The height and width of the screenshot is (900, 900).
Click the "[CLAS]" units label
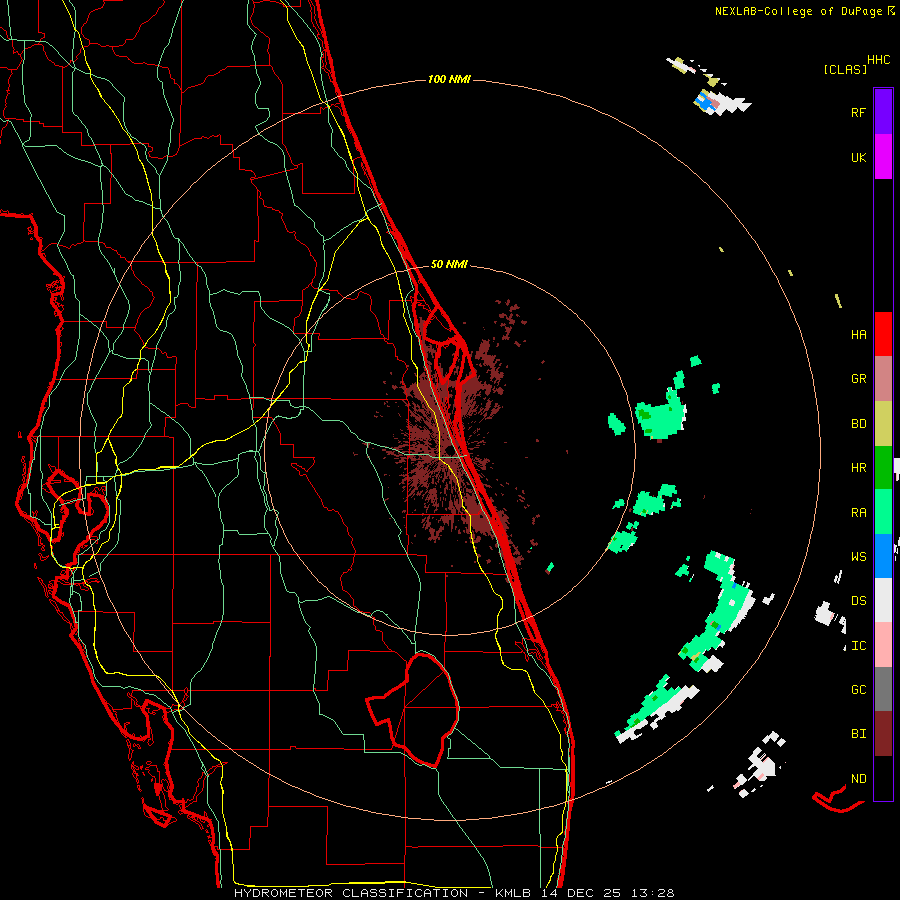(845, 69)
